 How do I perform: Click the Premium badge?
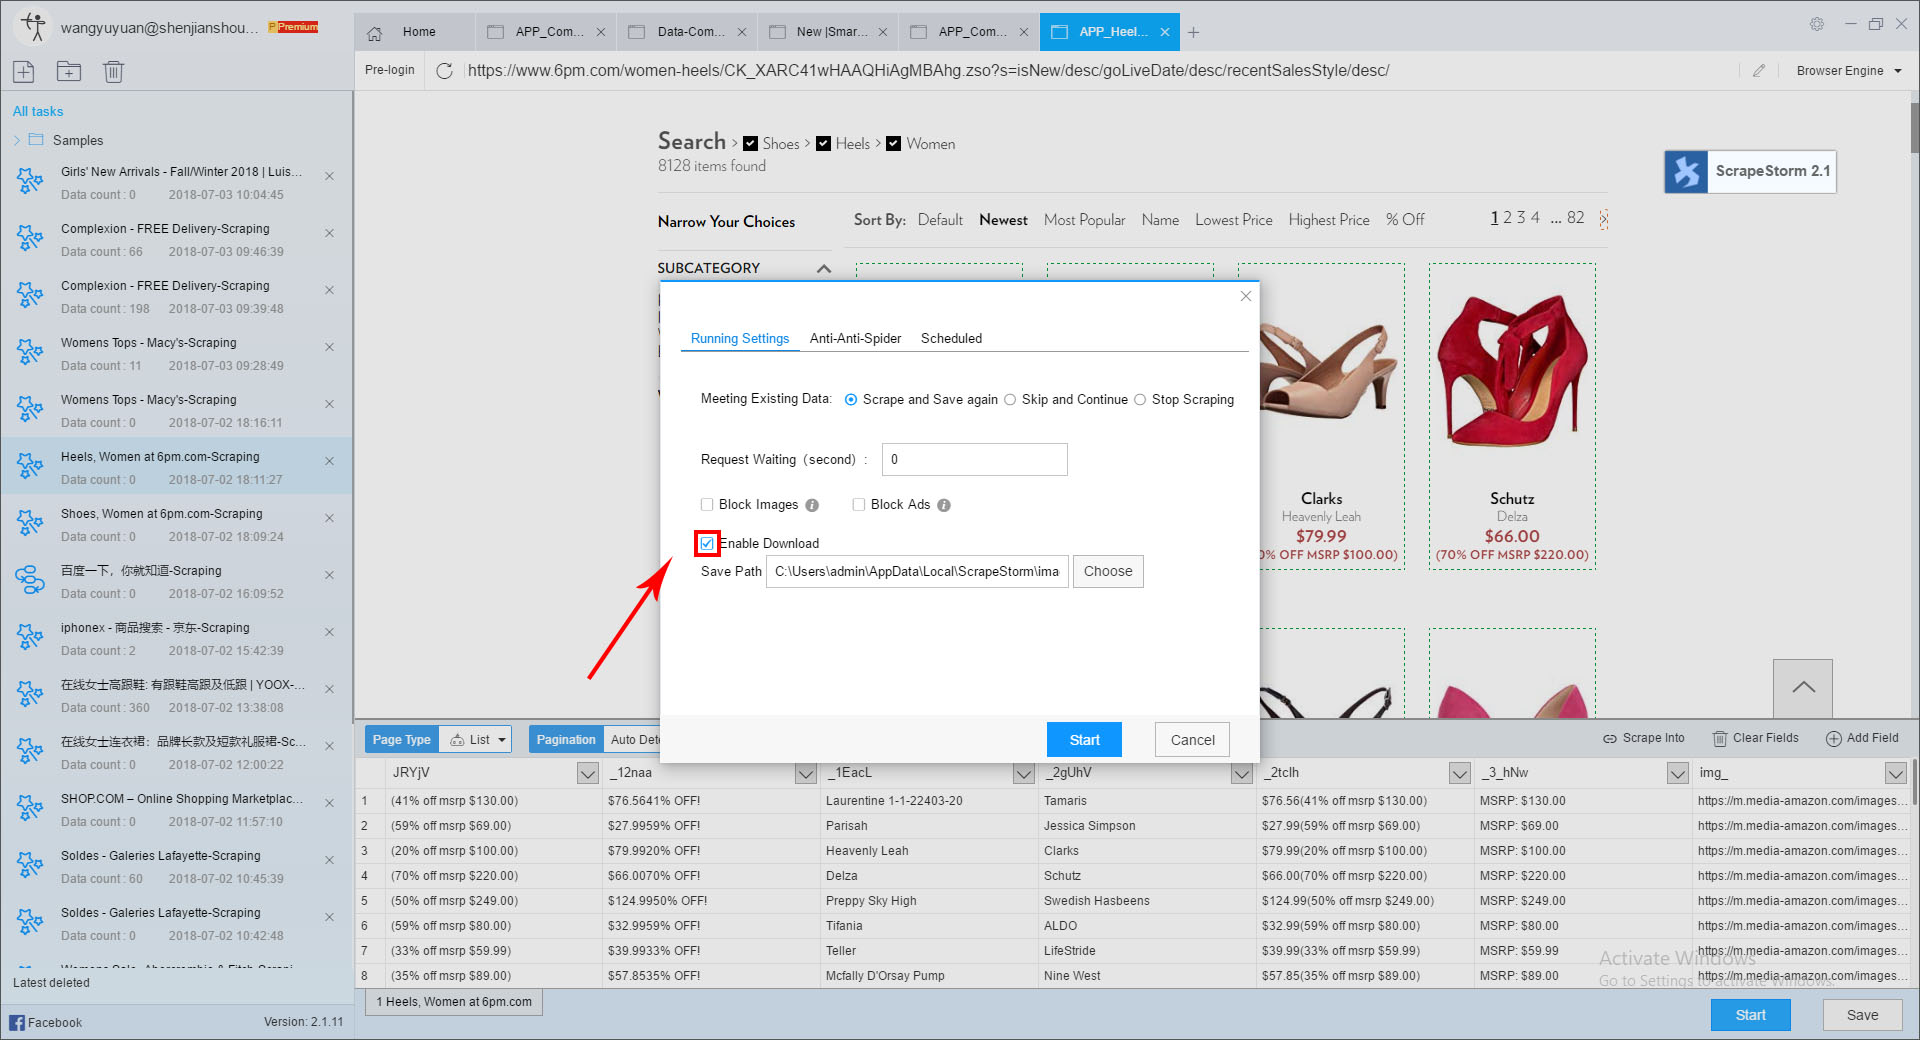(294, 27)
